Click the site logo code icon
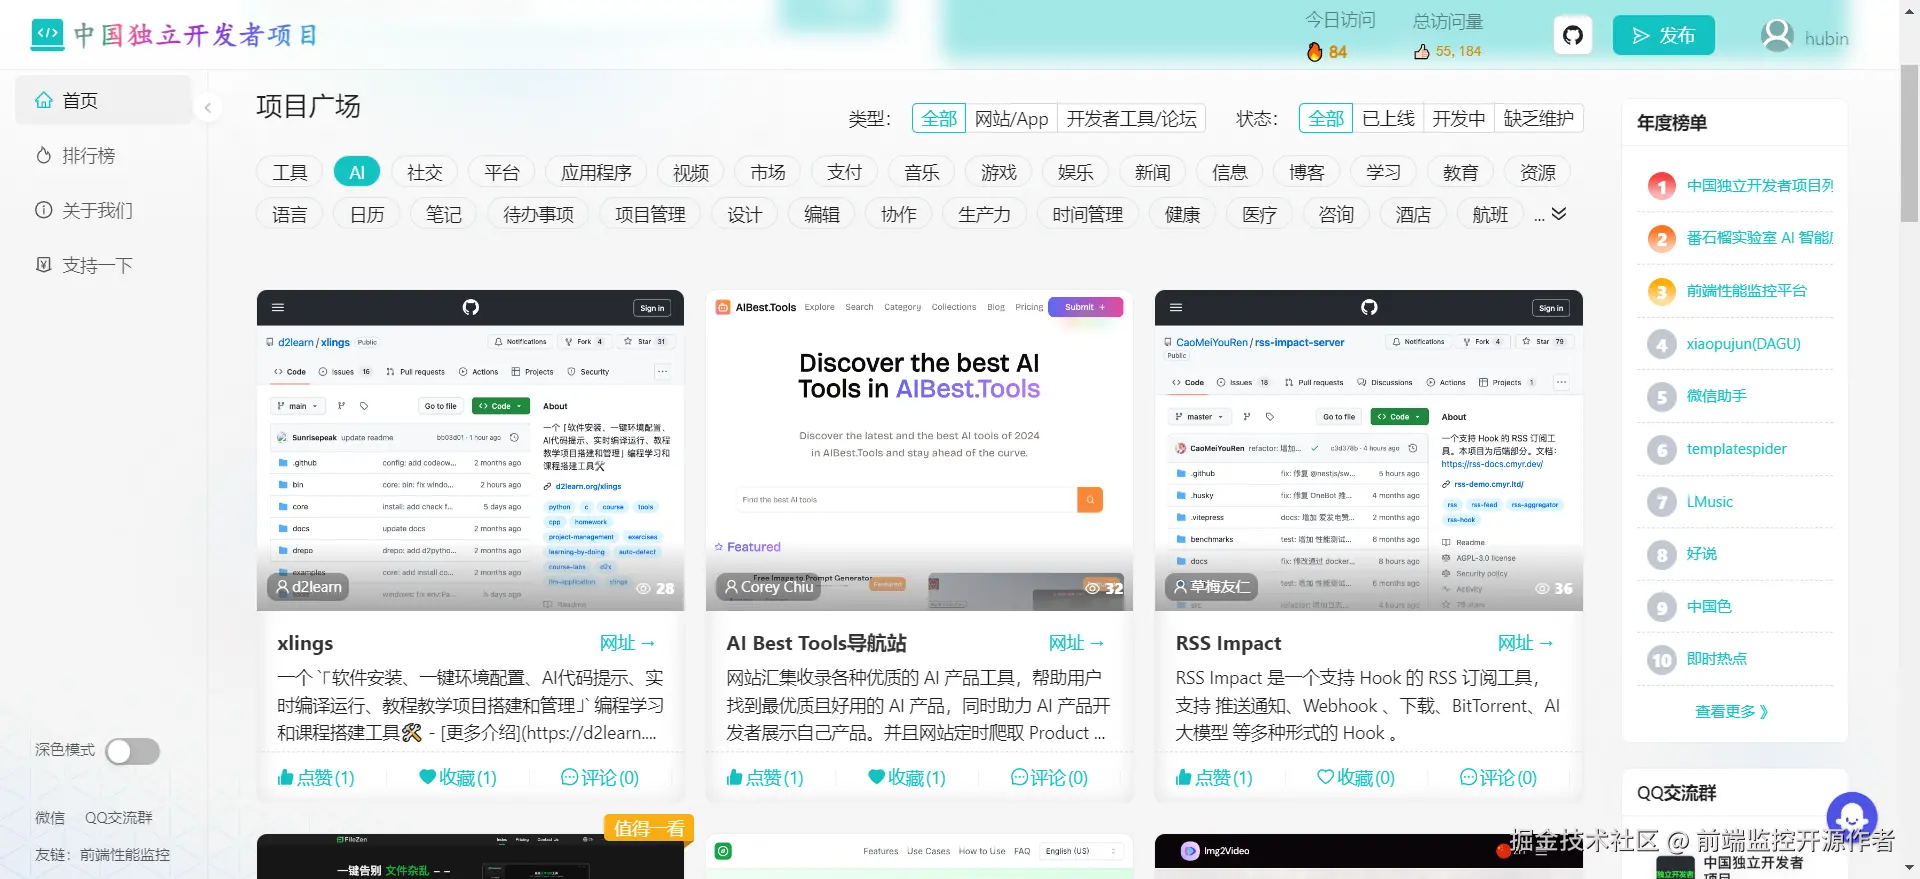The width and height of the screenshot is (1920, 879). click(x=47, y=35)
